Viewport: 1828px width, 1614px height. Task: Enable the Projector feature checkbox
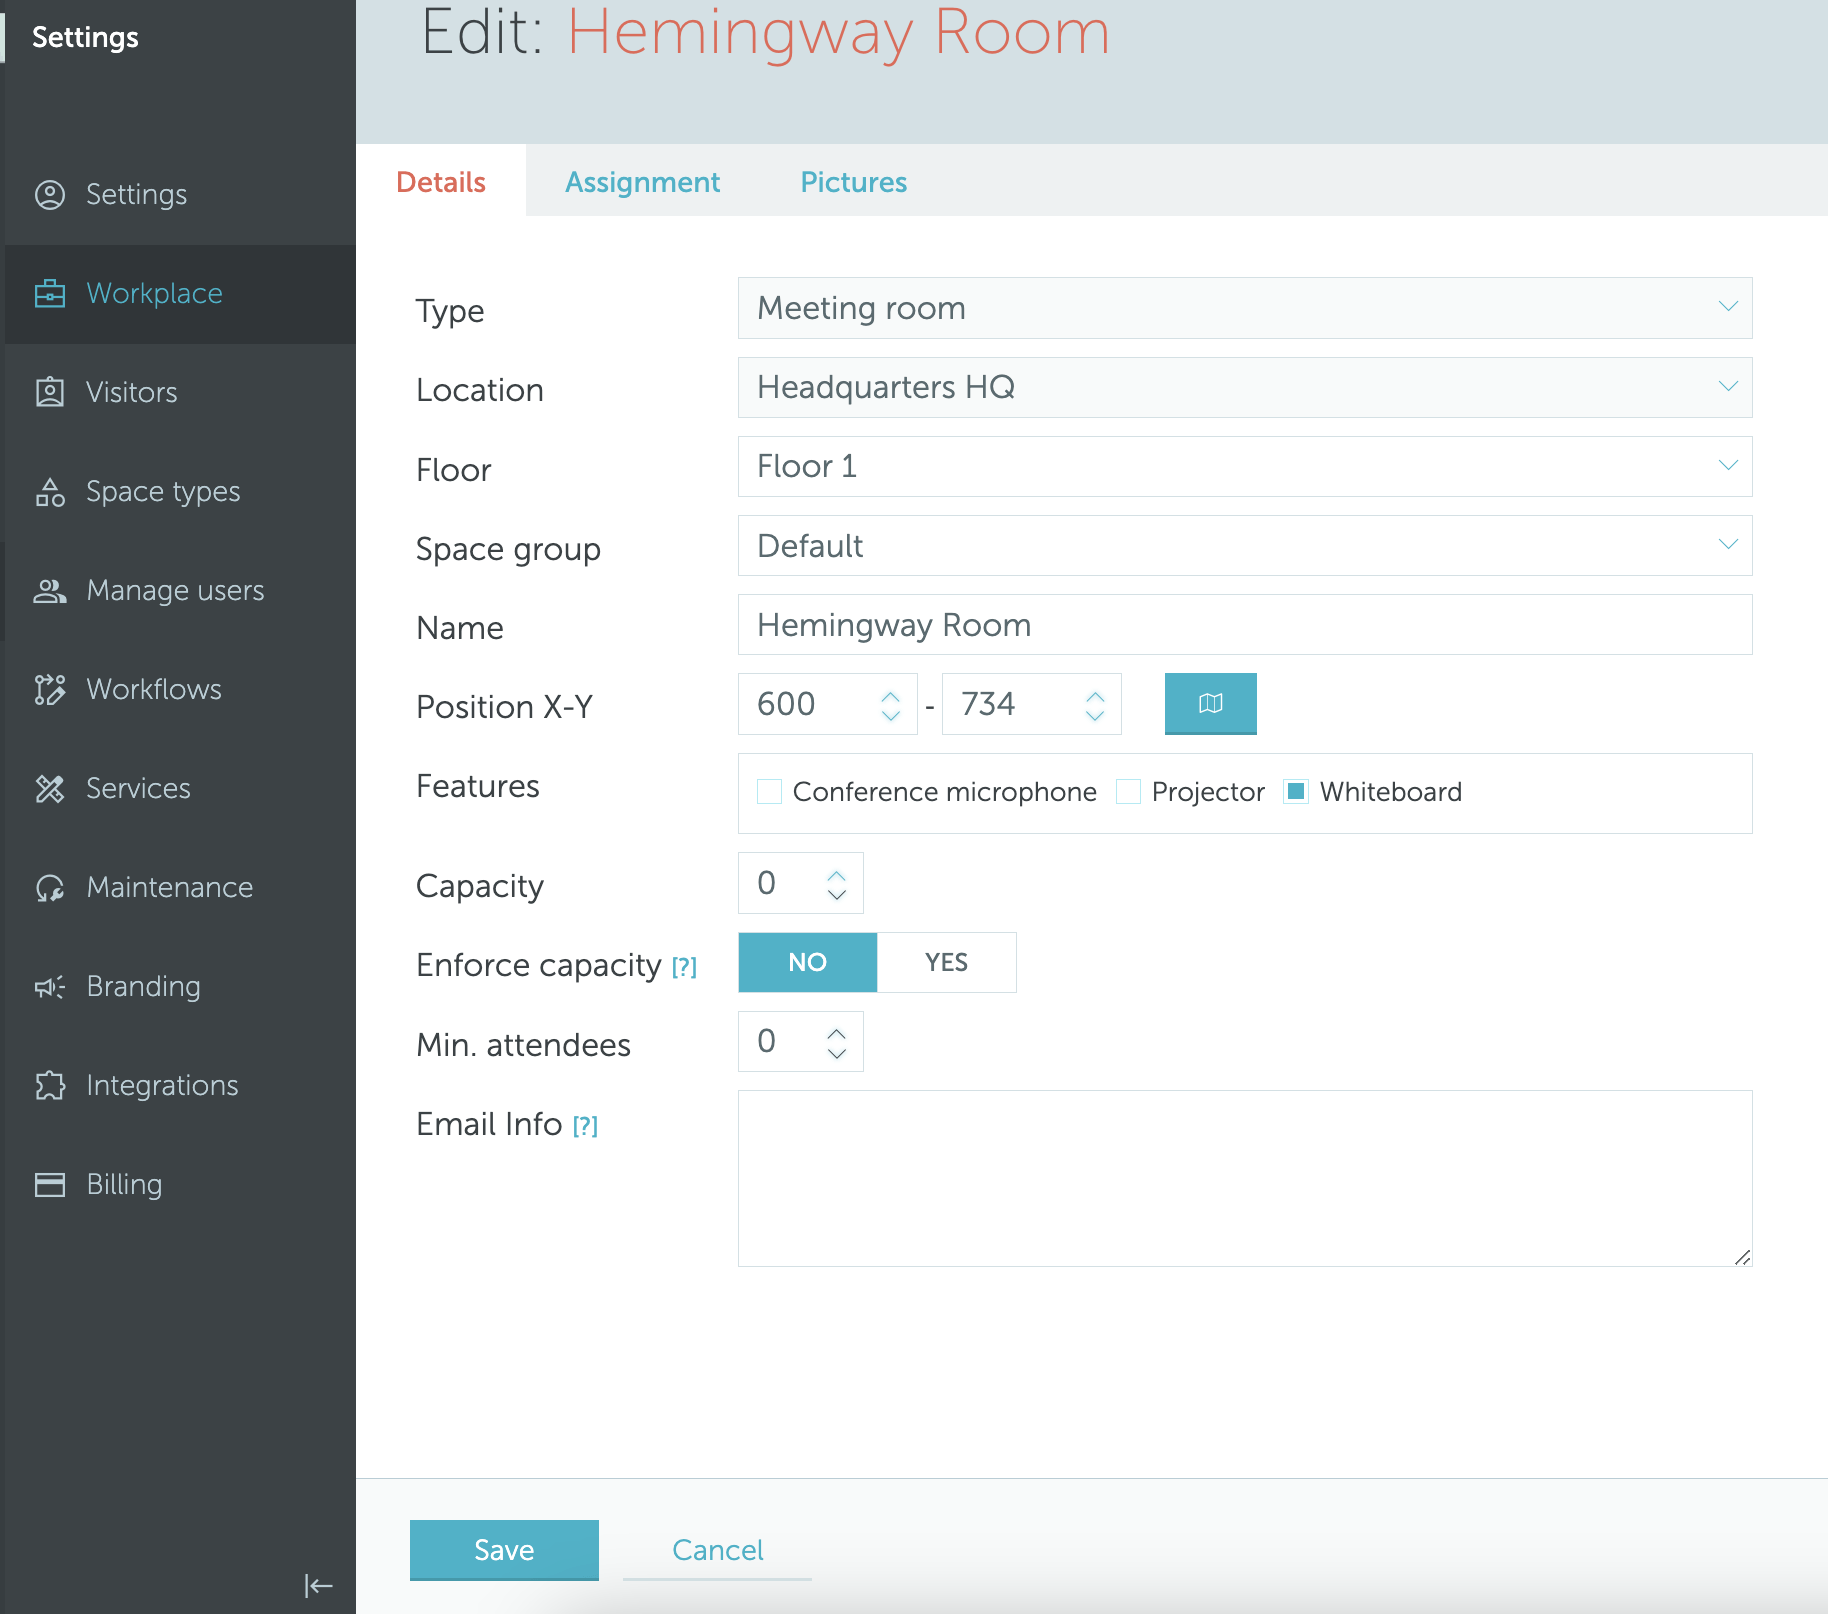(x=1129, y=791)
